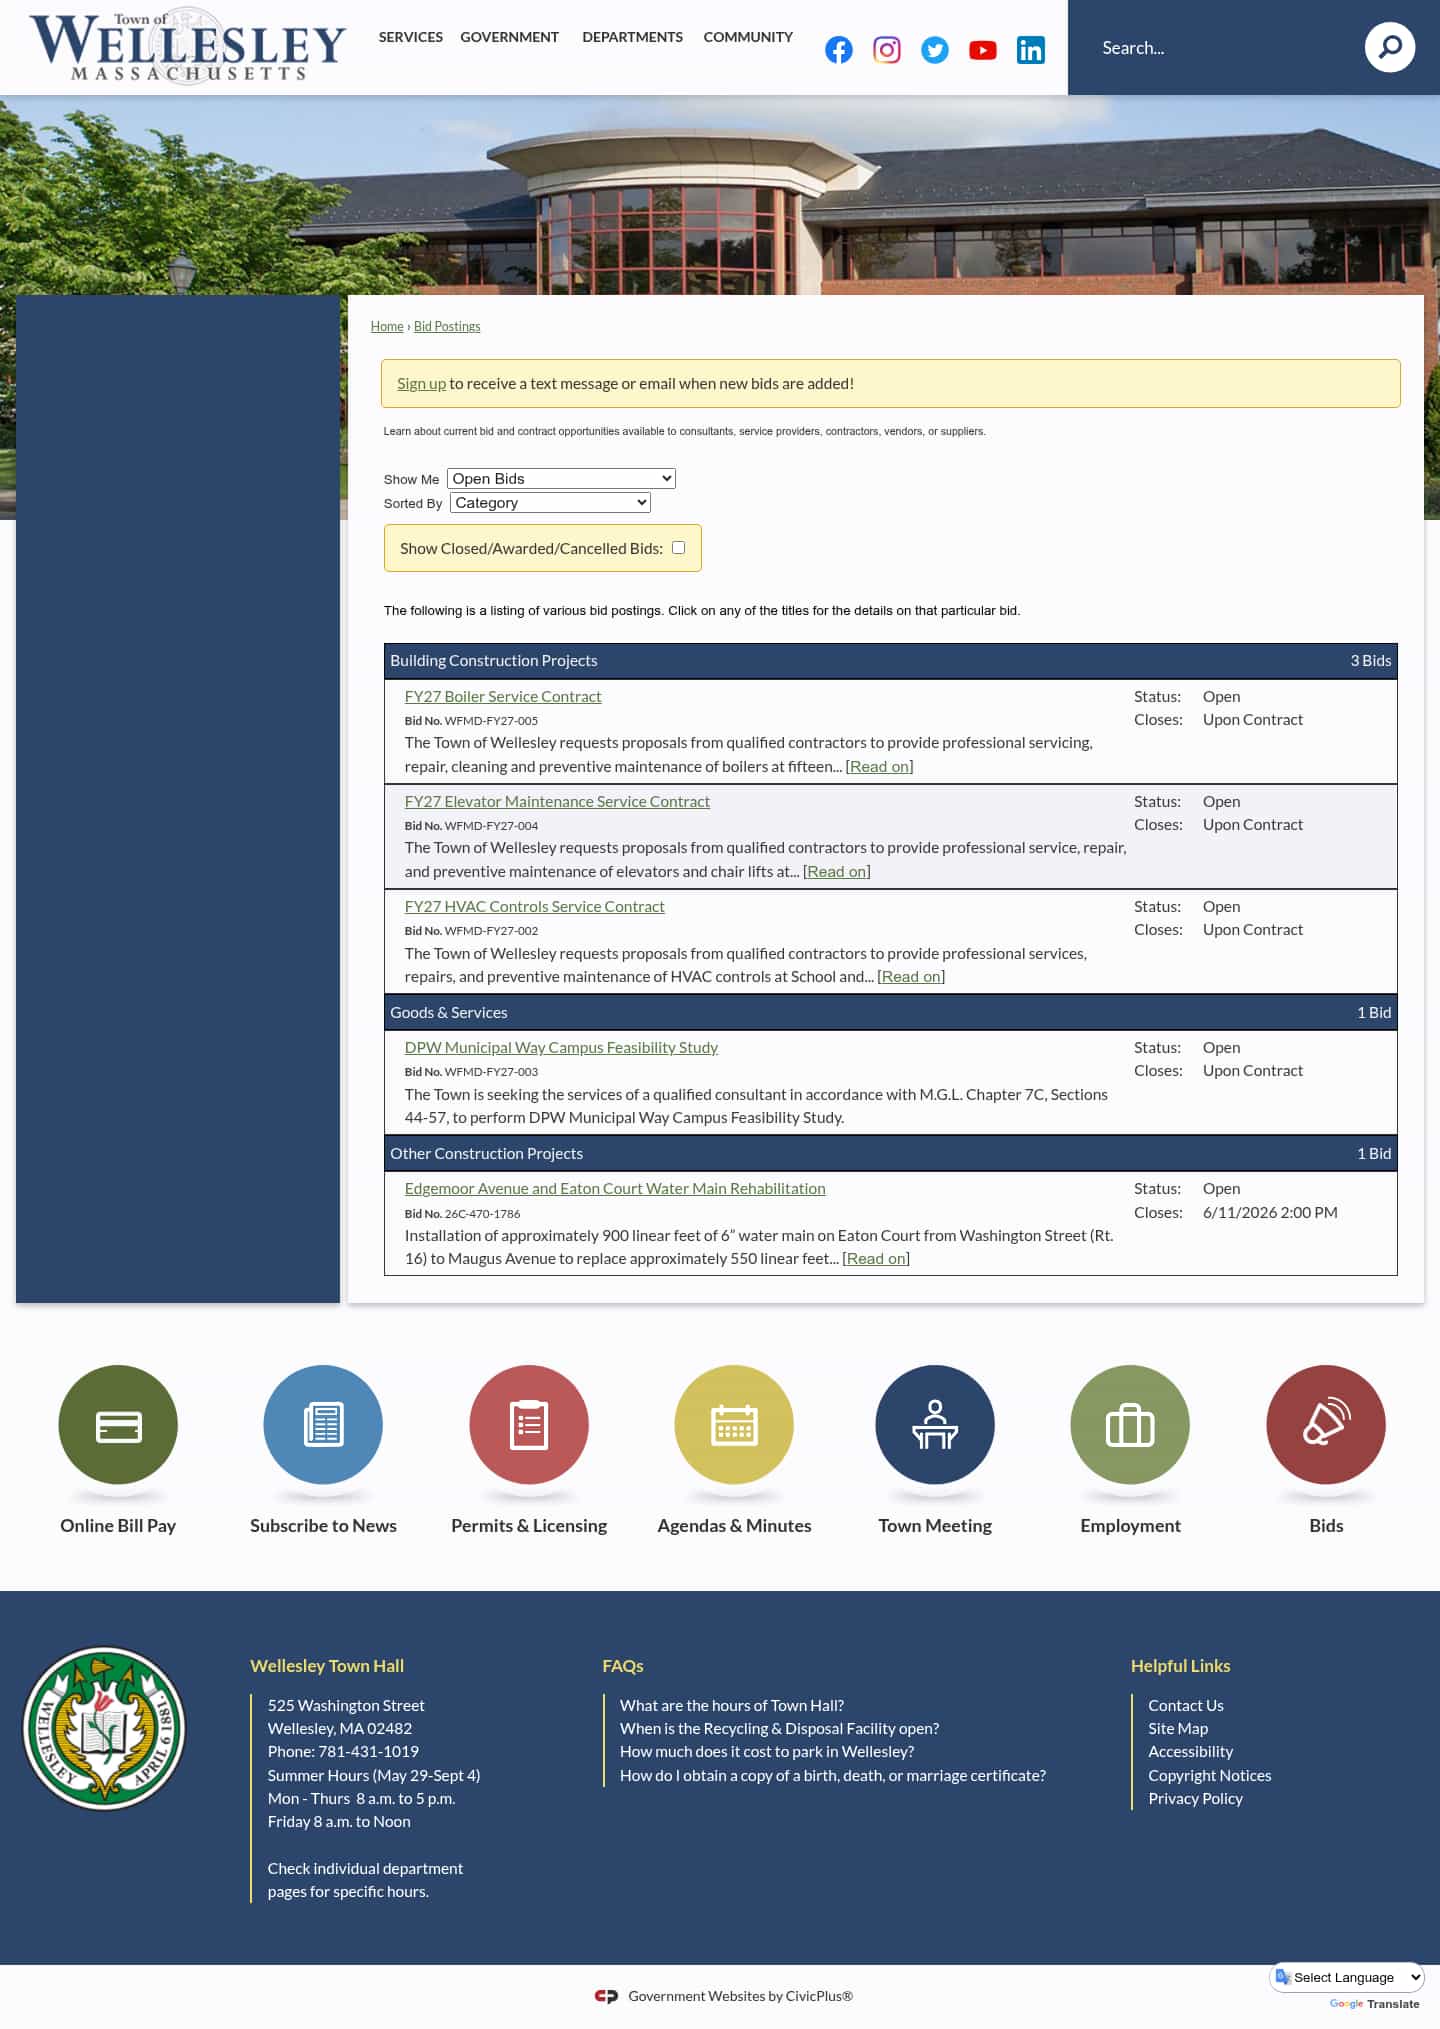
Task: Open Edgemoor Avenue and Eaton Court Water Main bid
Action: 615,1188
